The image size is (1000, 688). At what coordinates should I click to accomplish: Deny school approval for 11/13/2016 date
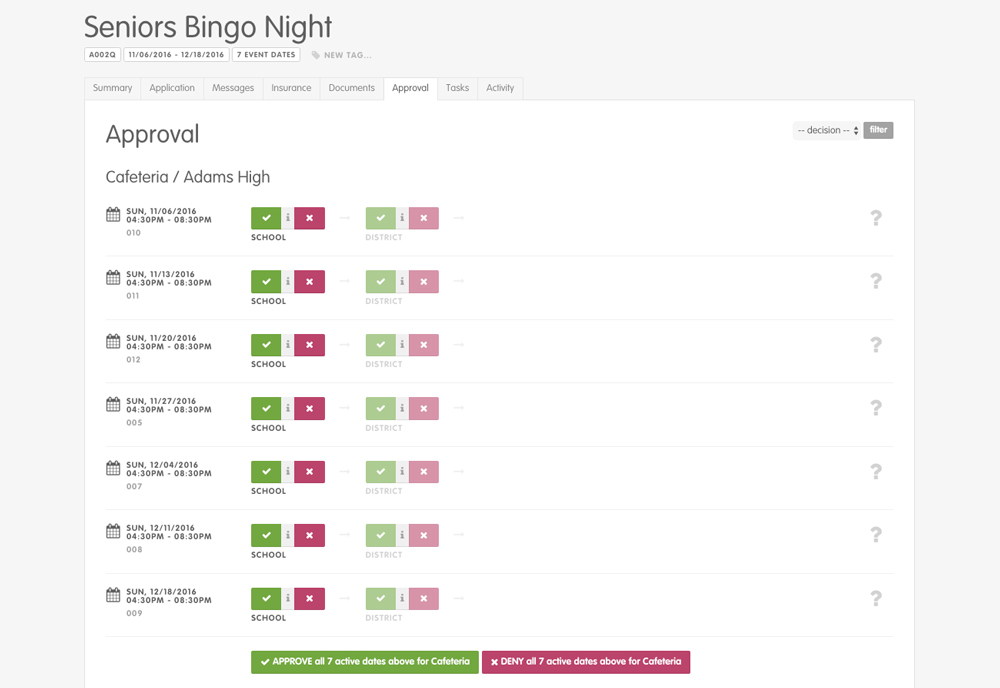309,281
